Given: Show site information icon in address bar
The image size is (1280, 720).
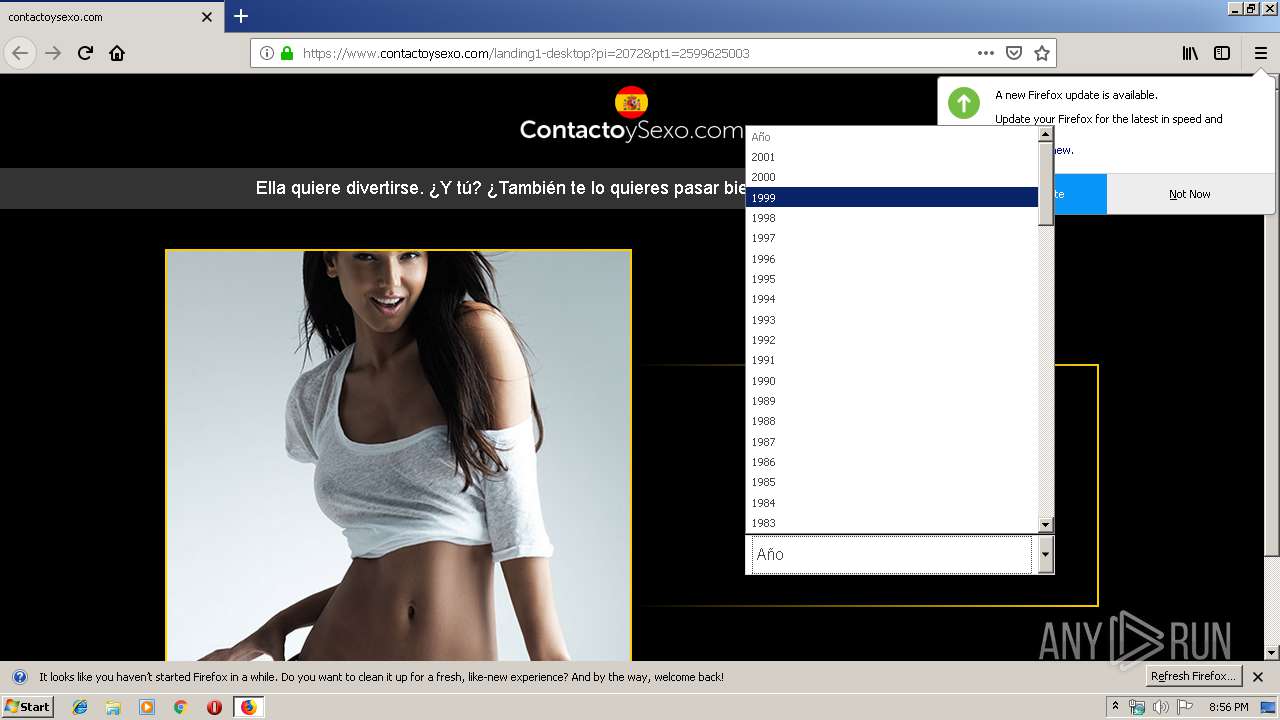Looking at the screenshot, I should pyautogui.click(x=267, y=53).
